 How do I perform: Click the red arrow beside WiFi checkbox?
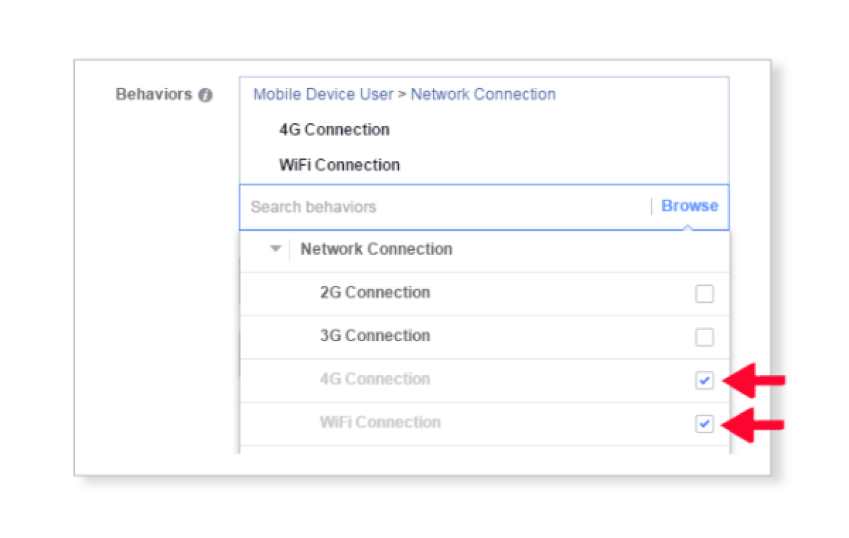(x=754, y=424)
